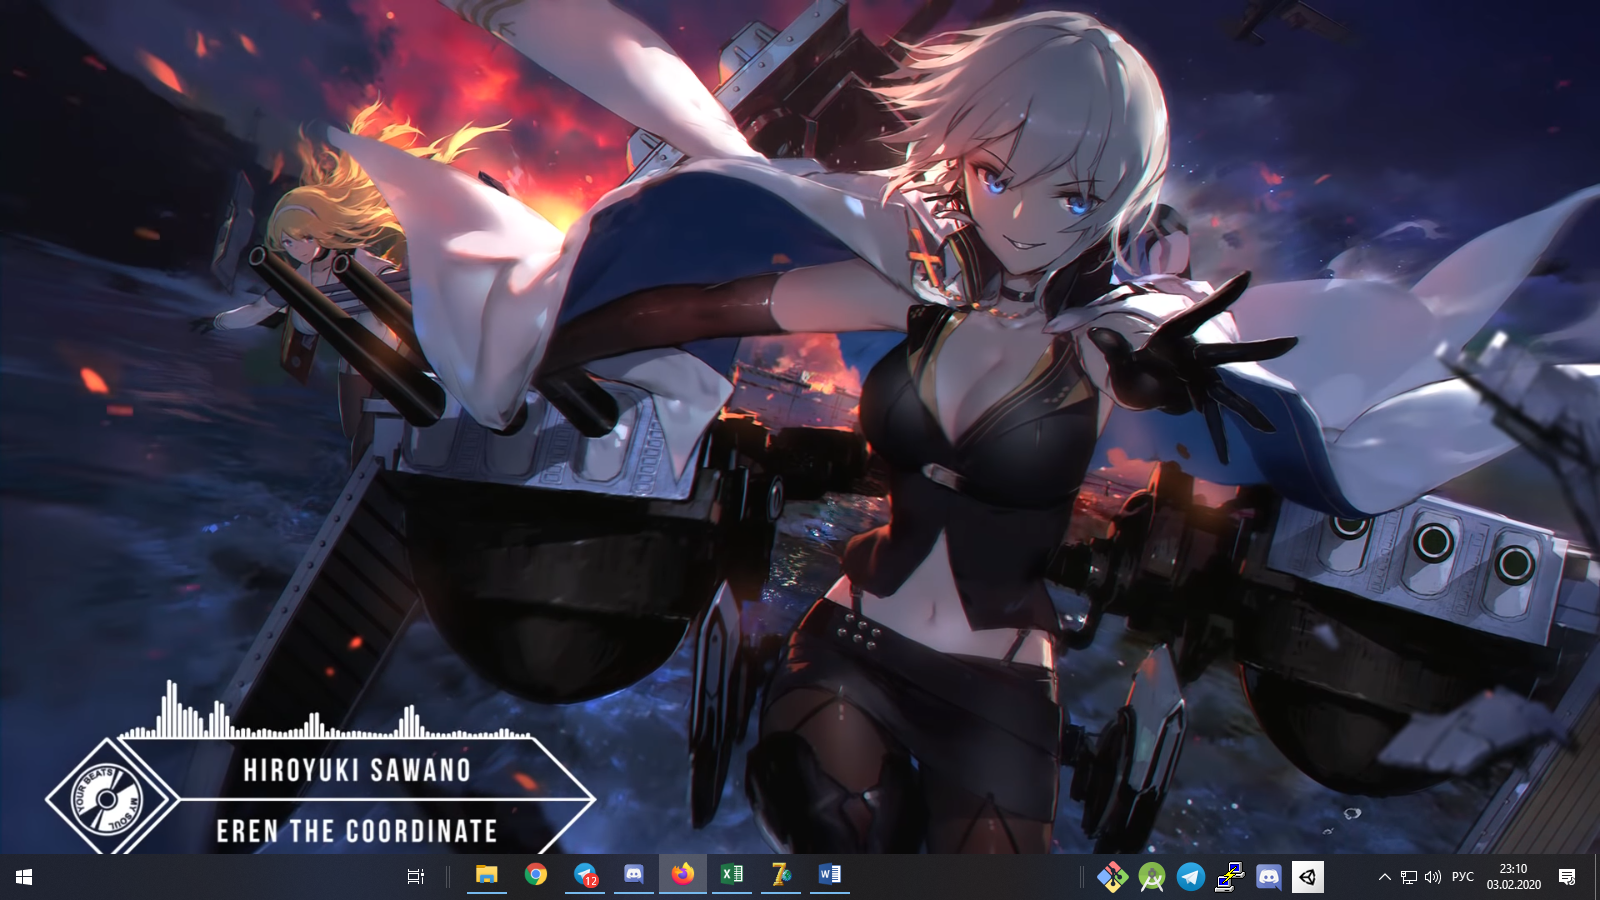
Task: Open the volume control tray icon
Action: point(1433,877)
